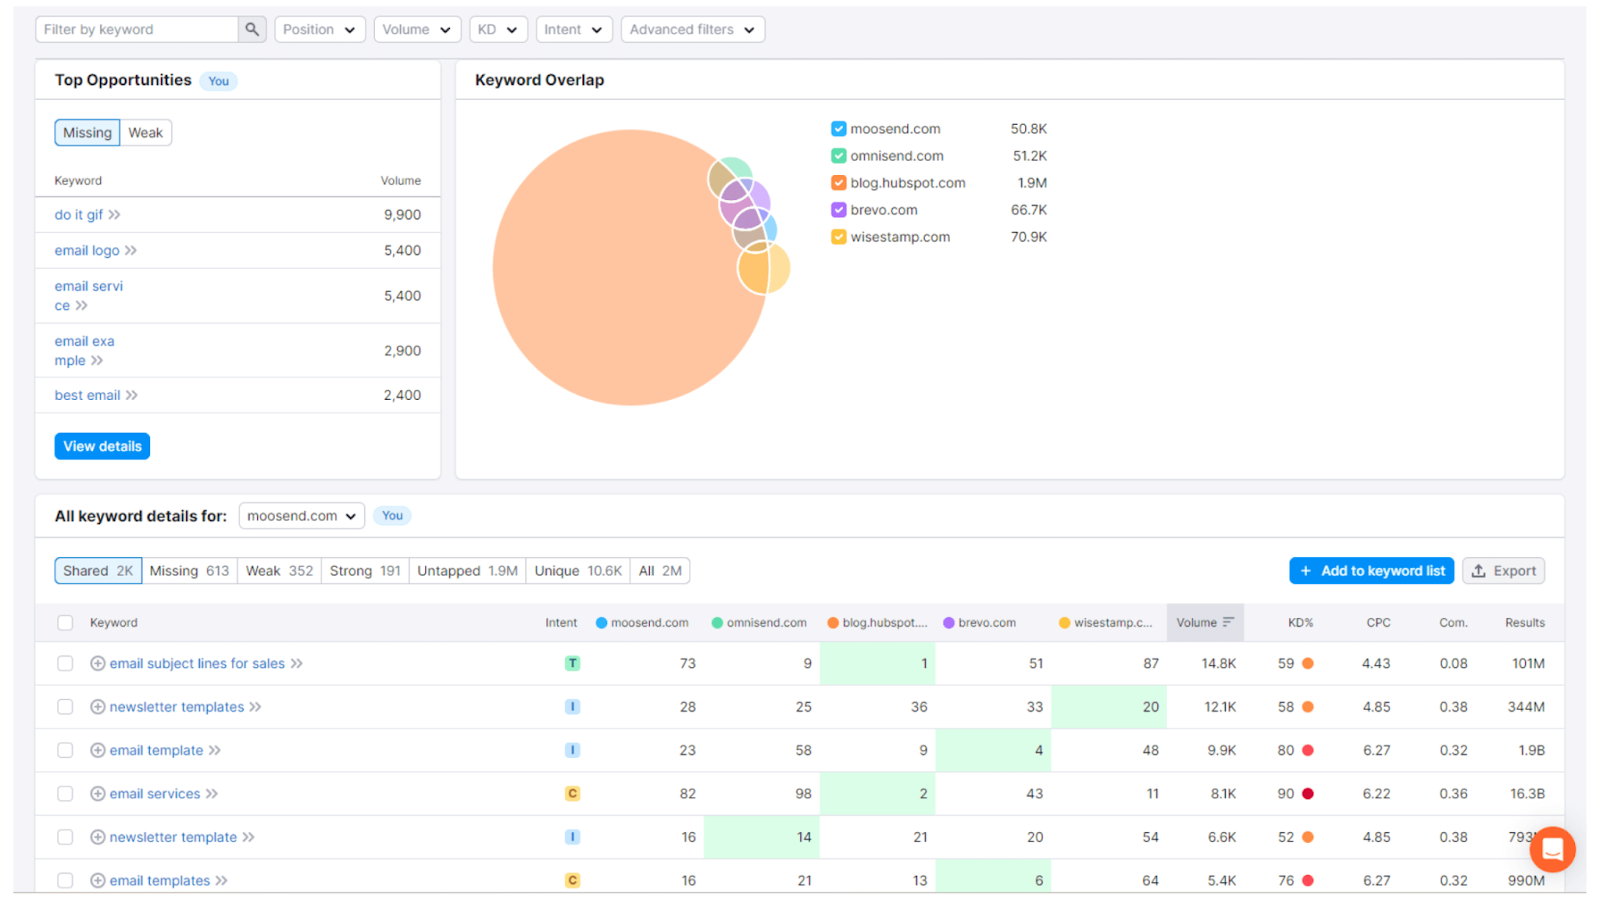Select the Missing 613 tab
The width and height of the screenshot is (1600, 900).
[x=189, y=571]
